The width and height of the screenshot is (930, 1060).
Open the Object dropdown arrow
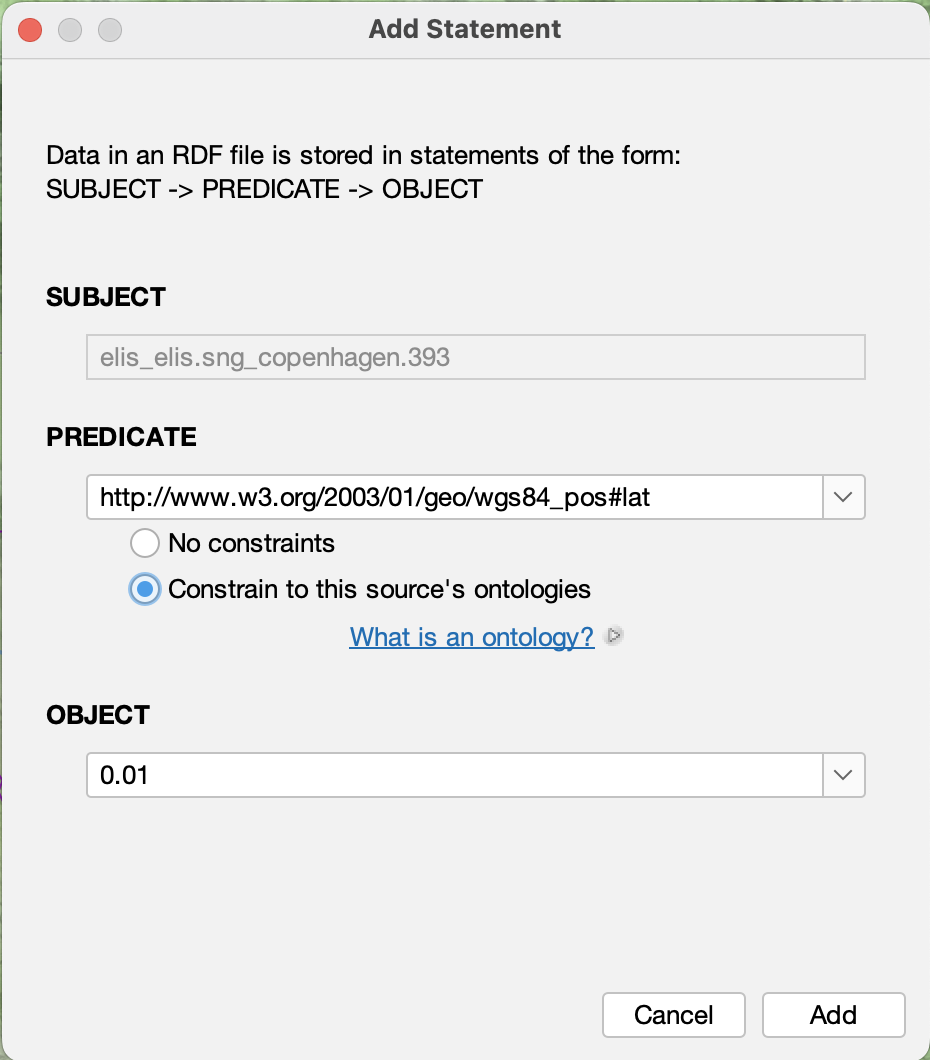pos(843,775)
